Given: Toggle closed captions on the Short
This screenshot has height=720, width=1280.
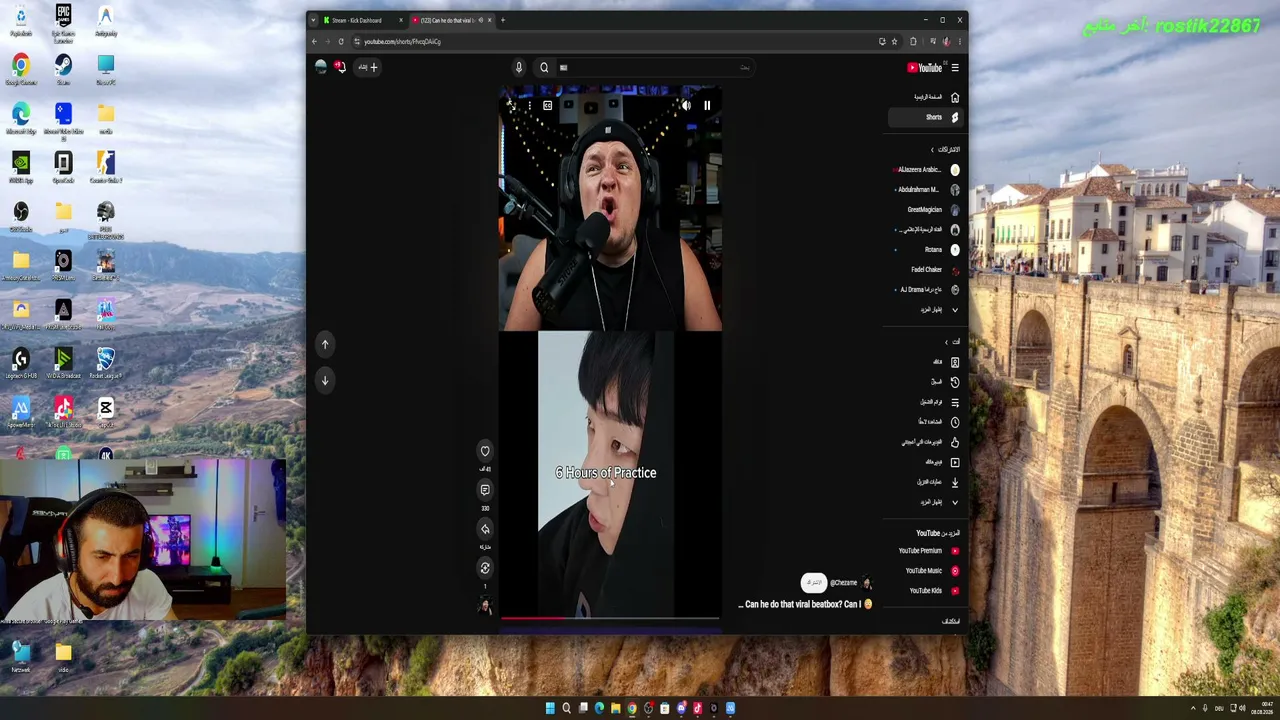Looking at the screenshot, I should pyautogui.click(x=548, y=105).
